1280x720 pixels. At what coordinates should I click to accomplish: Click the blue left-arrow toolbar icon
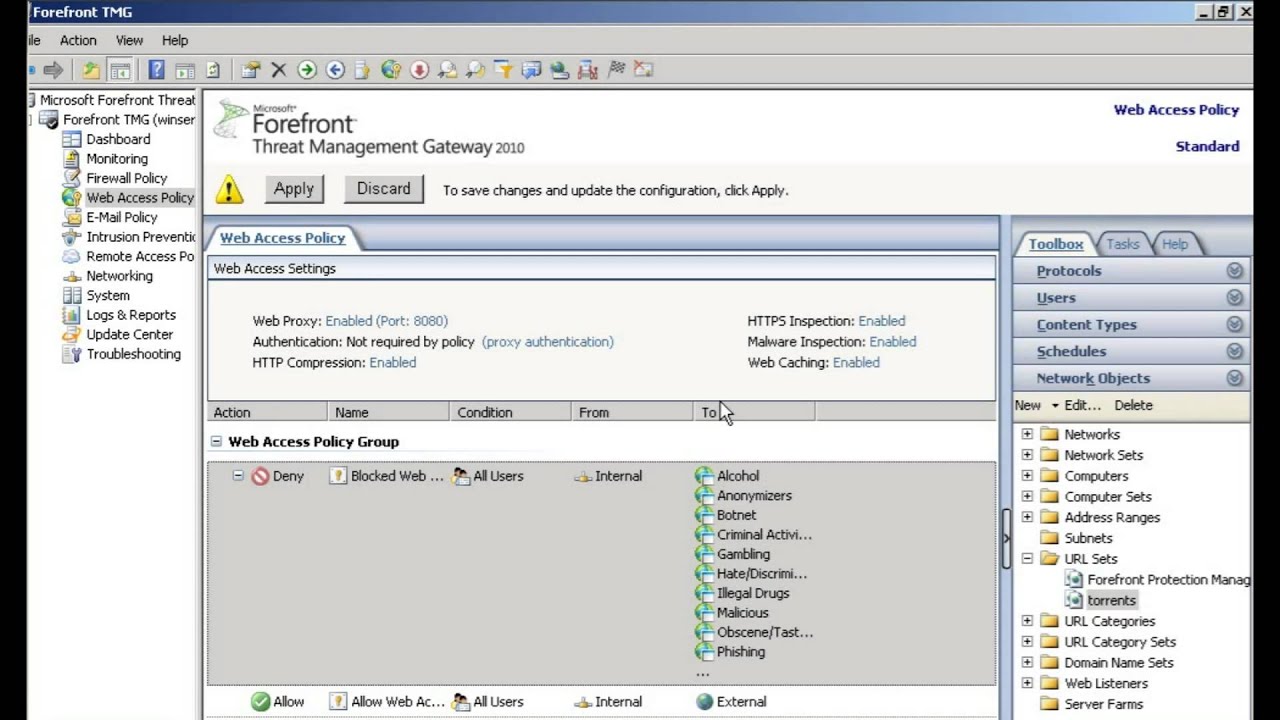click(335, 70)
